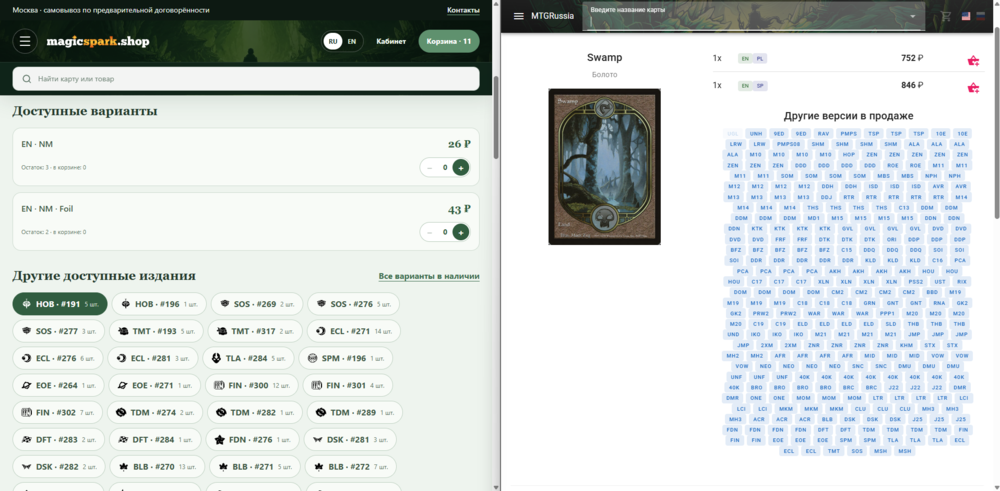The width and height of the screenshot is (1000, 491).
Task: Select the TLA · #284 edition chip
Action: coord(249,358)
